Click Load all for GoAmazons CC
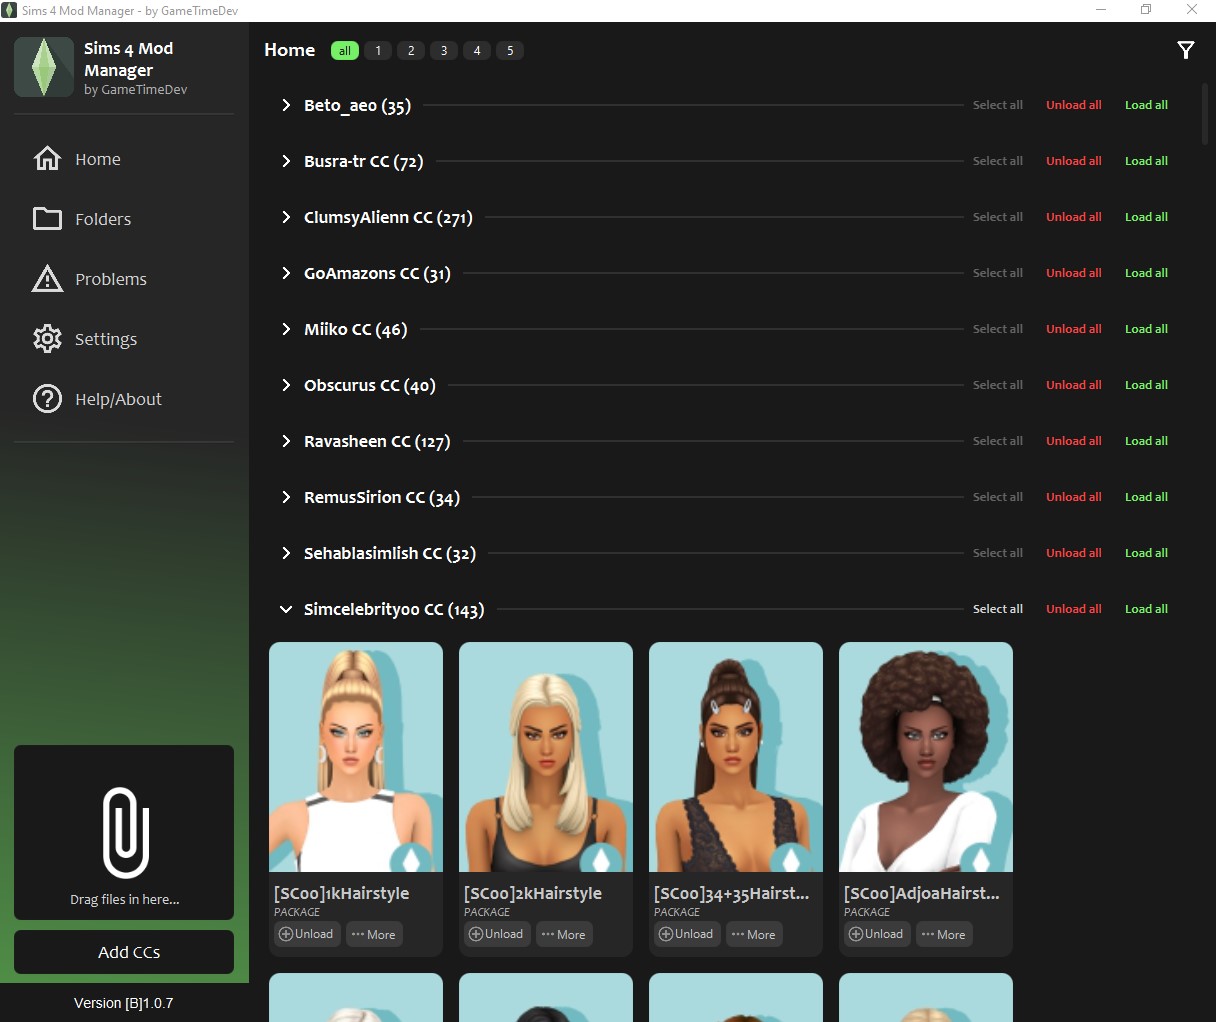The height and width of the screenshot is (1022, 1216). tap(1146, 273)
